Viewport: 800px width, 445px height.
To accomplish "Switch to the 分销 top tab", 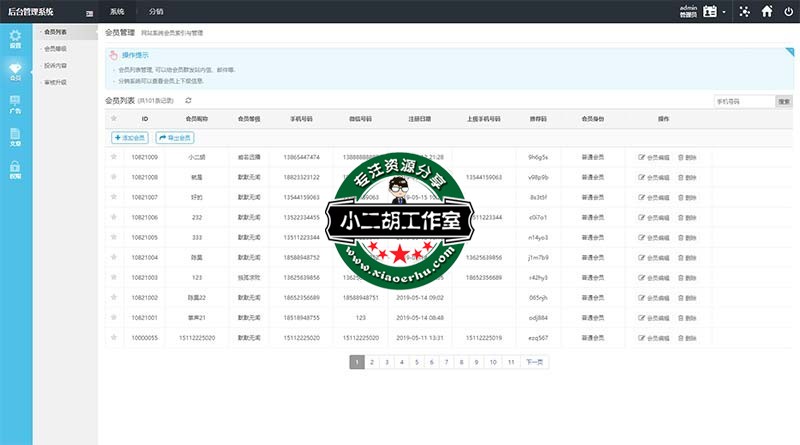I will 156,12.
